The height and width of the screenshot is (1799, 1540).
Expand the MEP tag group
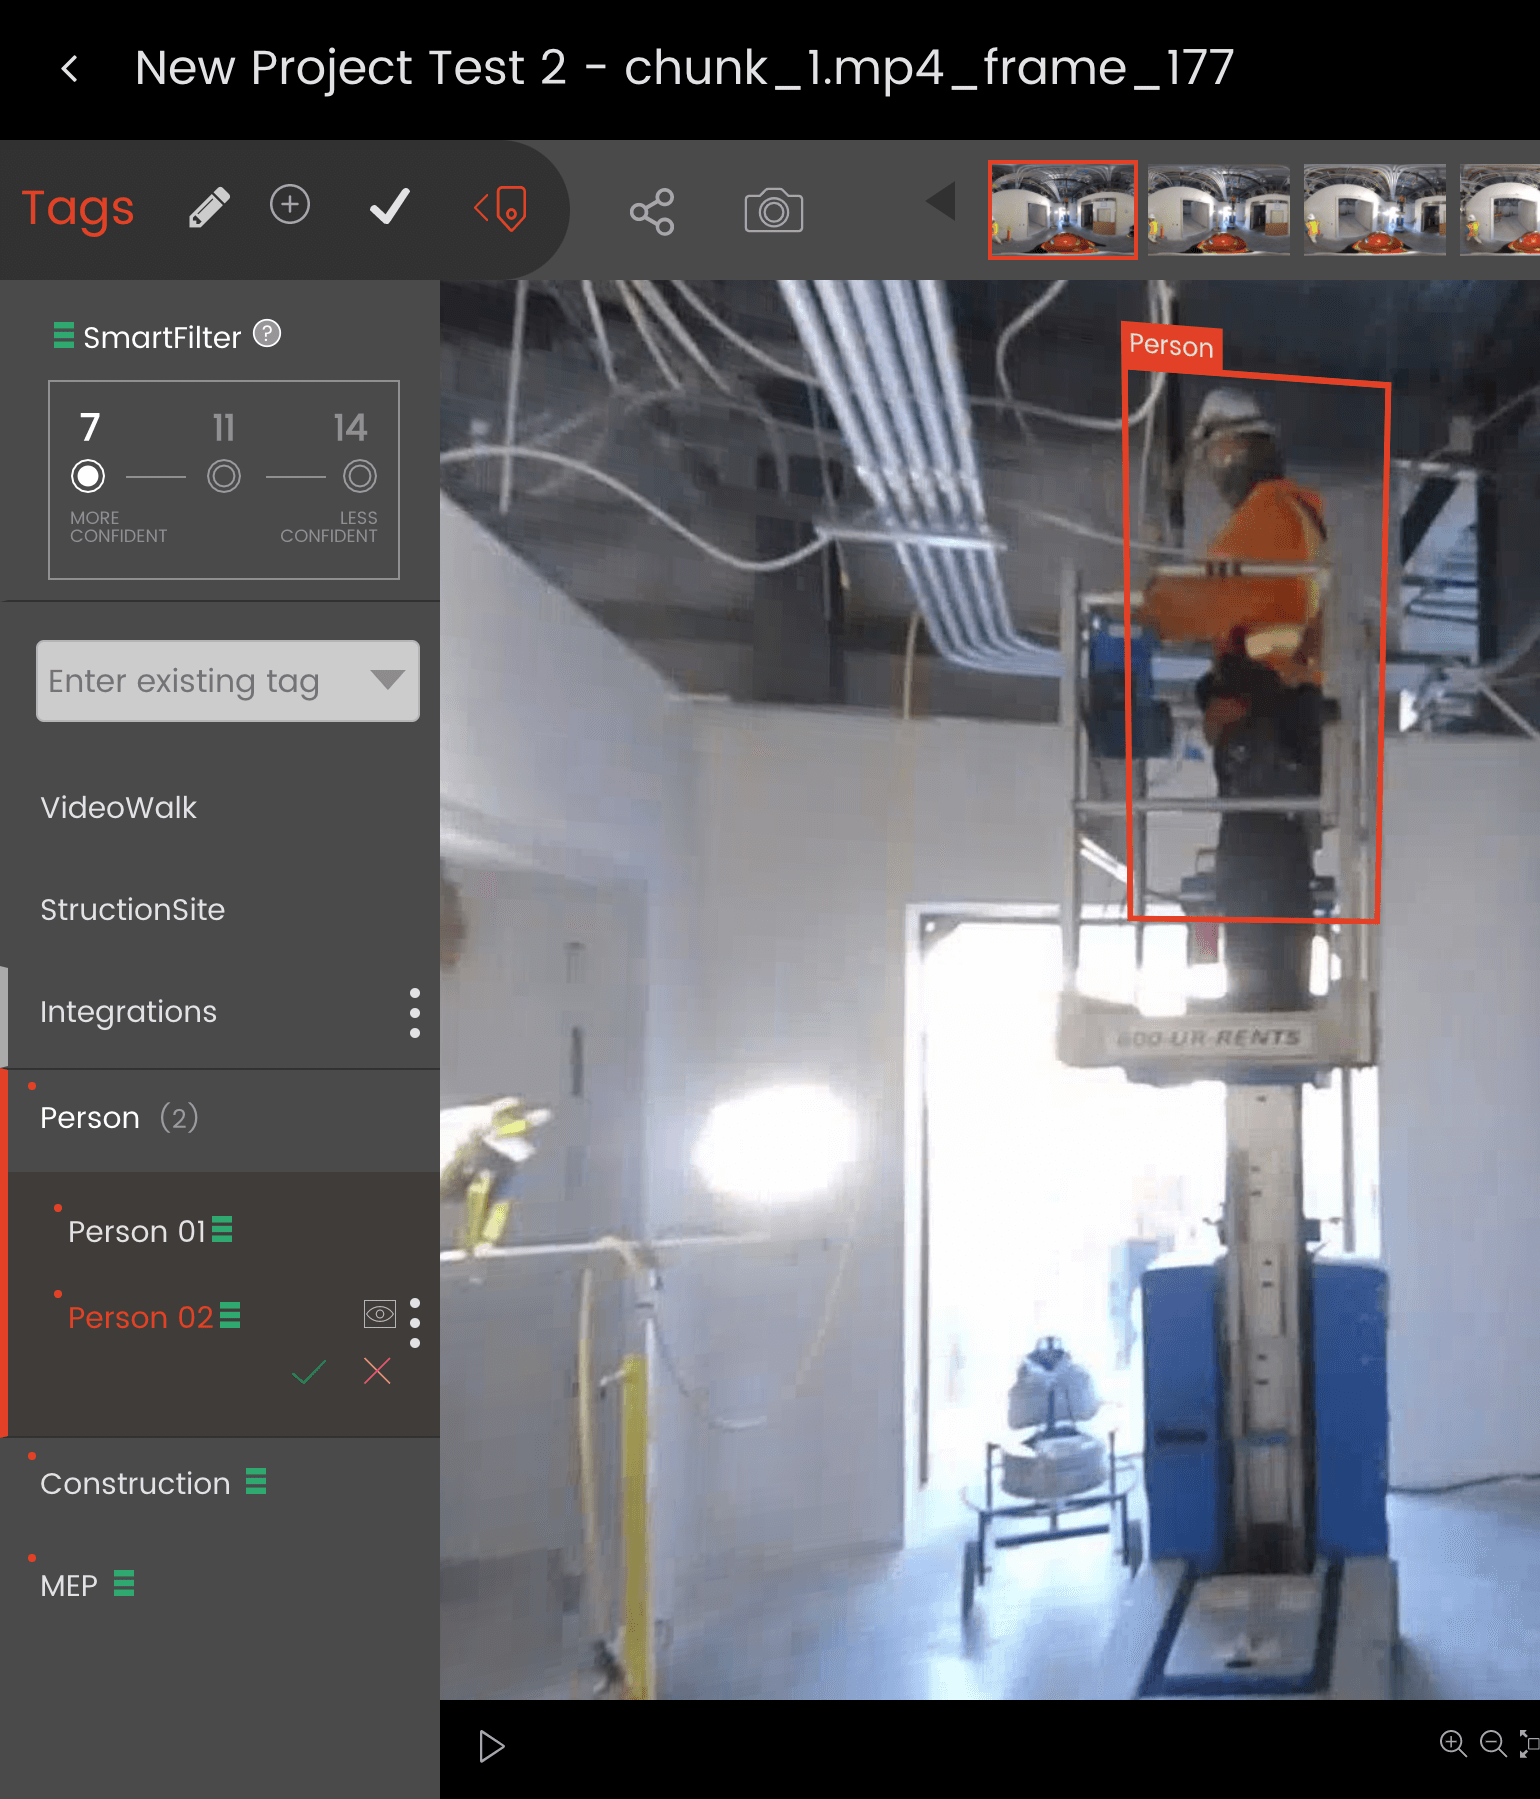[x=69, y=1585]
